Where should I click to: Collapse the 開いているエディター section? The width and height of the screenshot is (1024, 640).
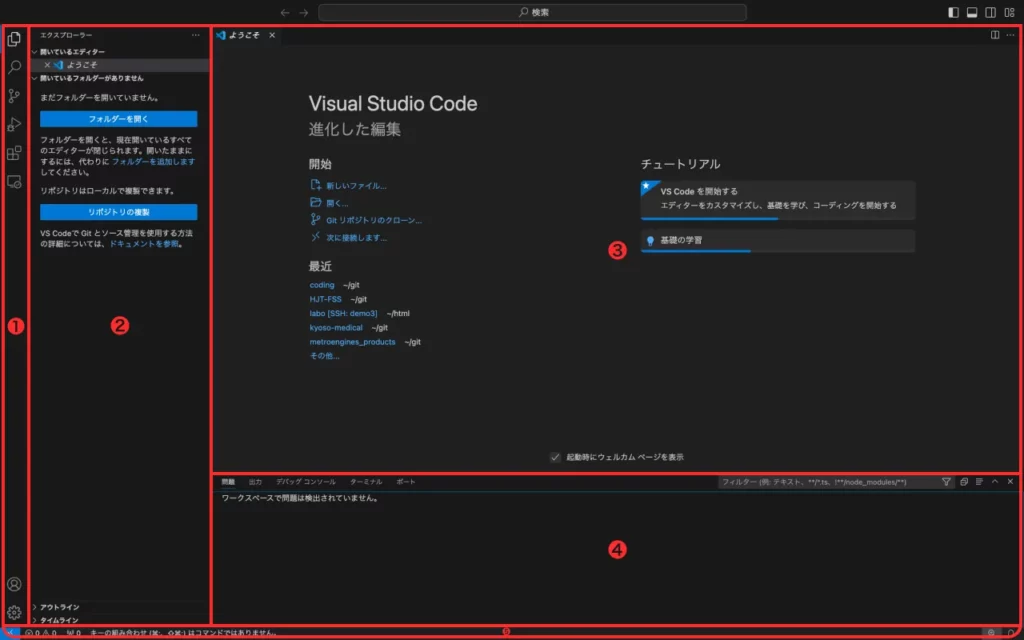121,52
